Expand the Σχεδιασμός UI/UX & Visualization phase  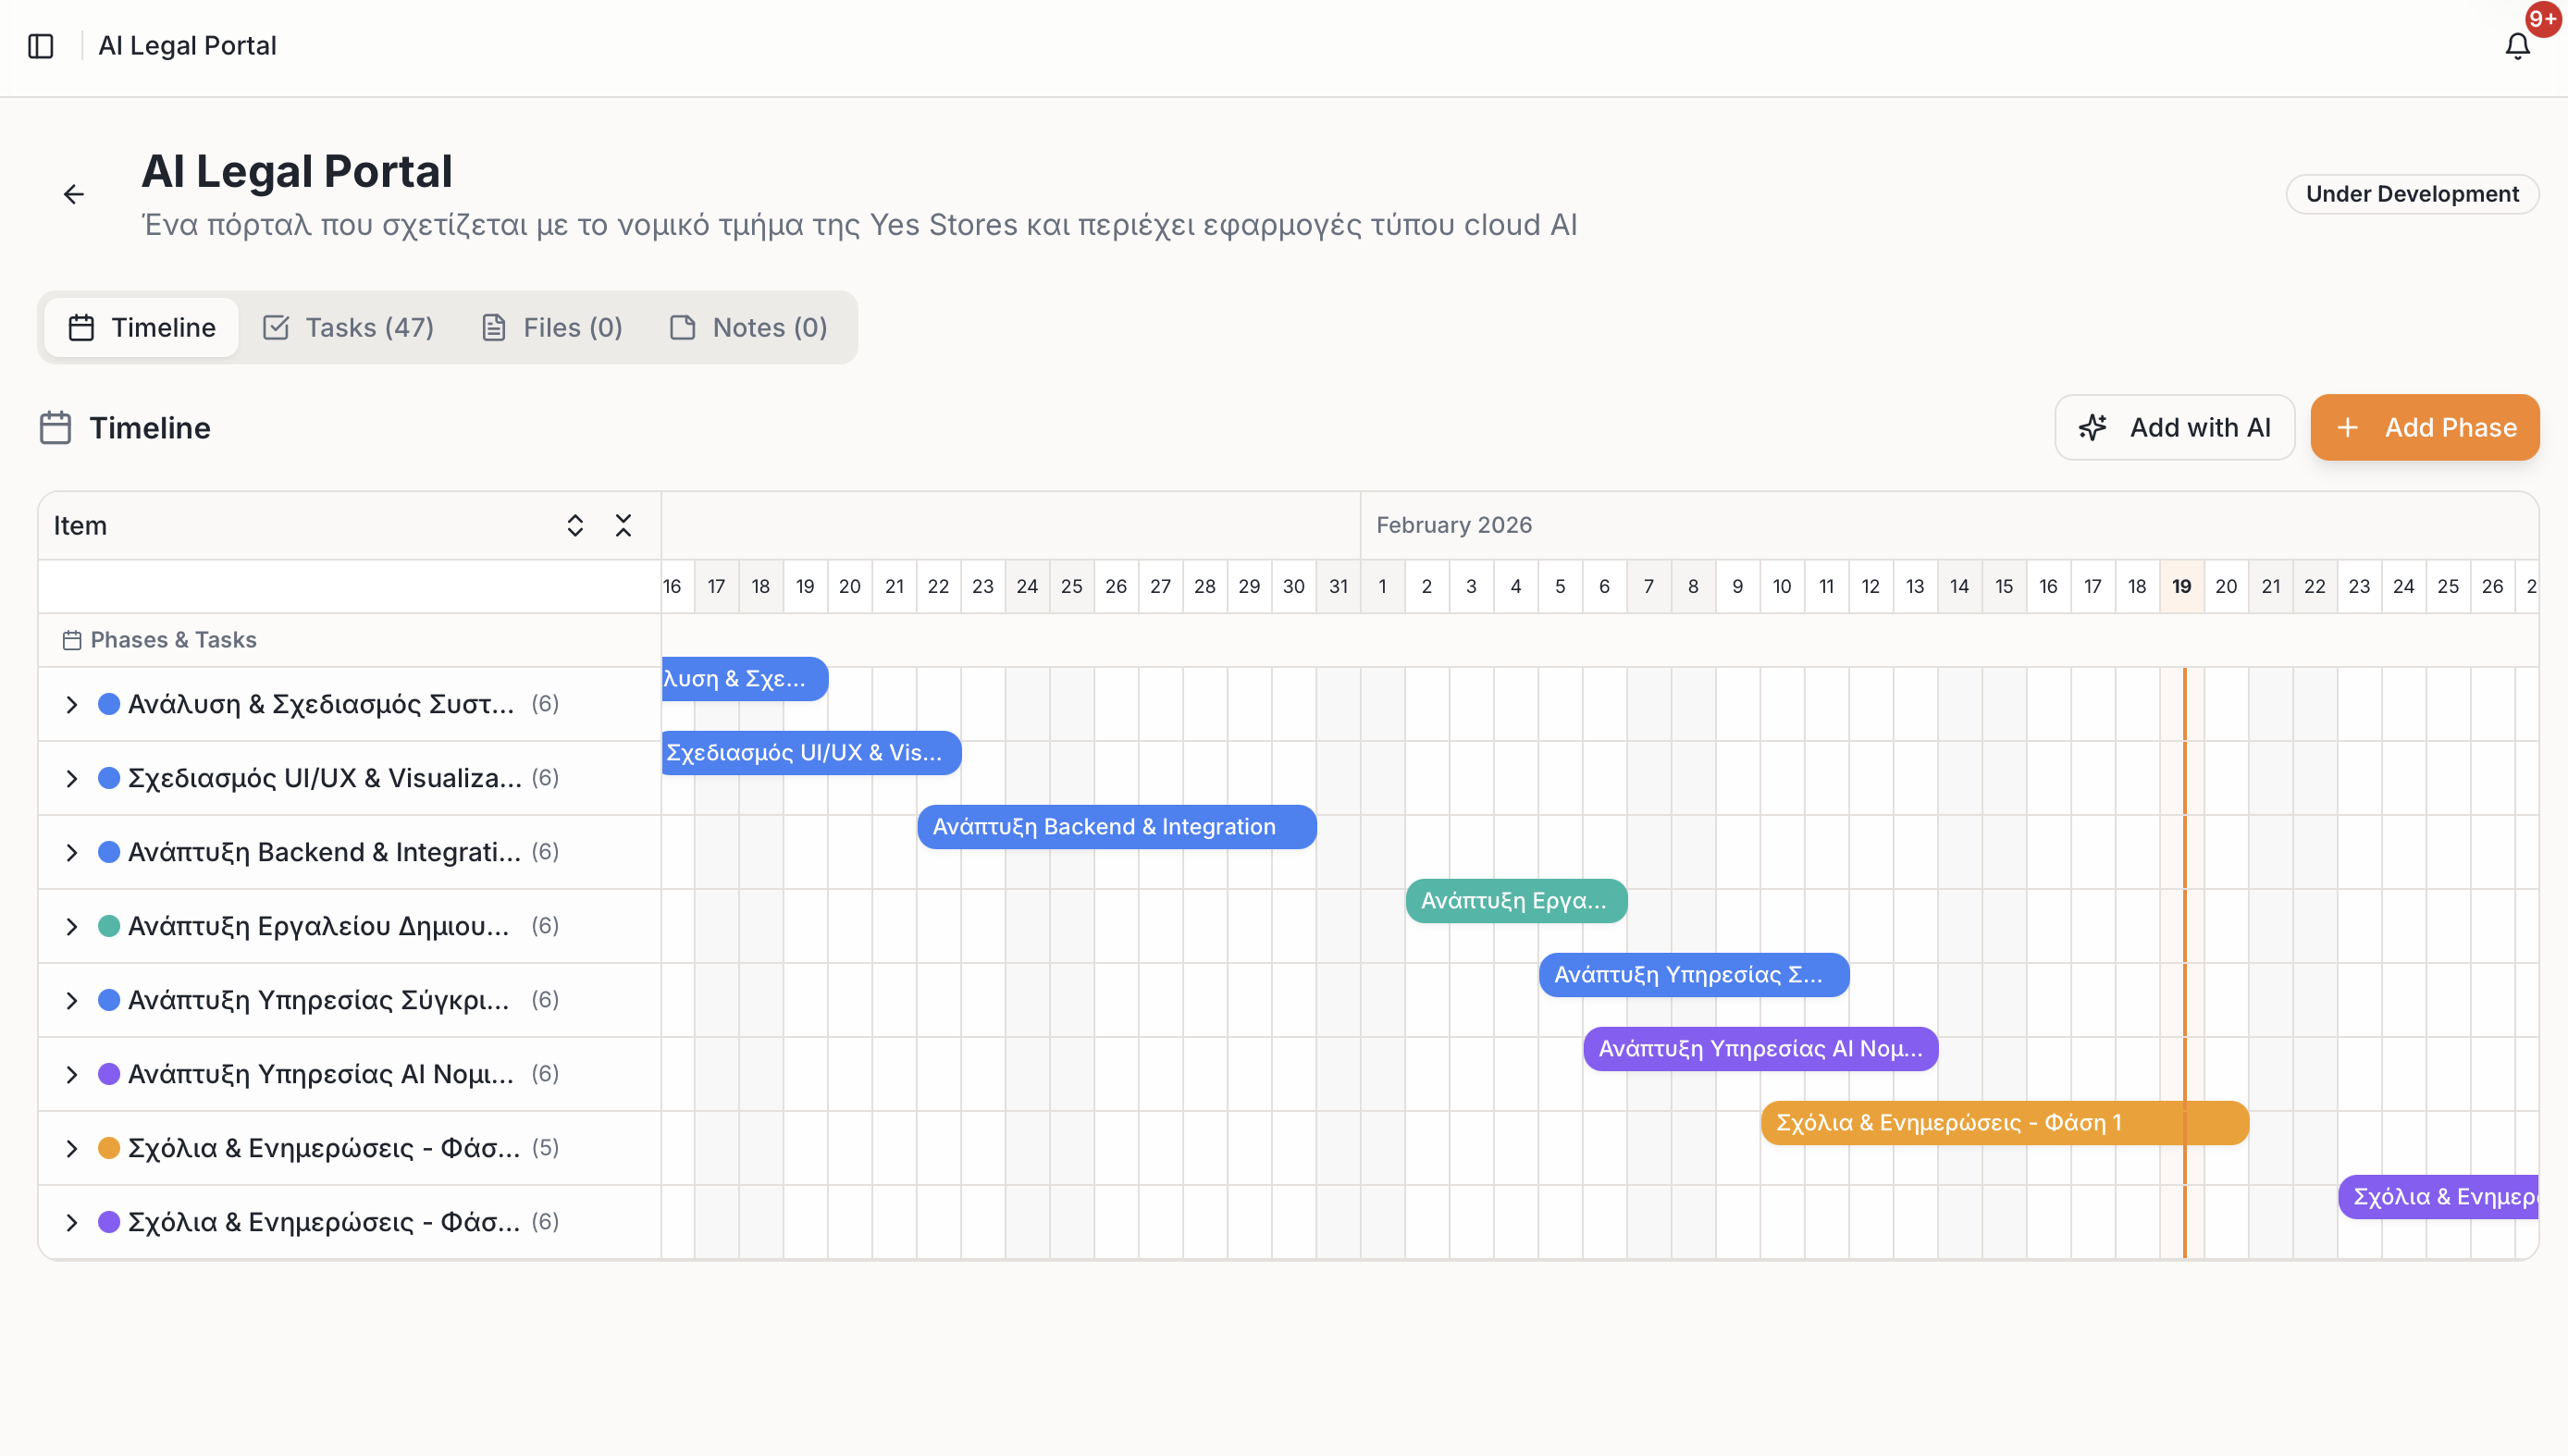tap(71, 777)
